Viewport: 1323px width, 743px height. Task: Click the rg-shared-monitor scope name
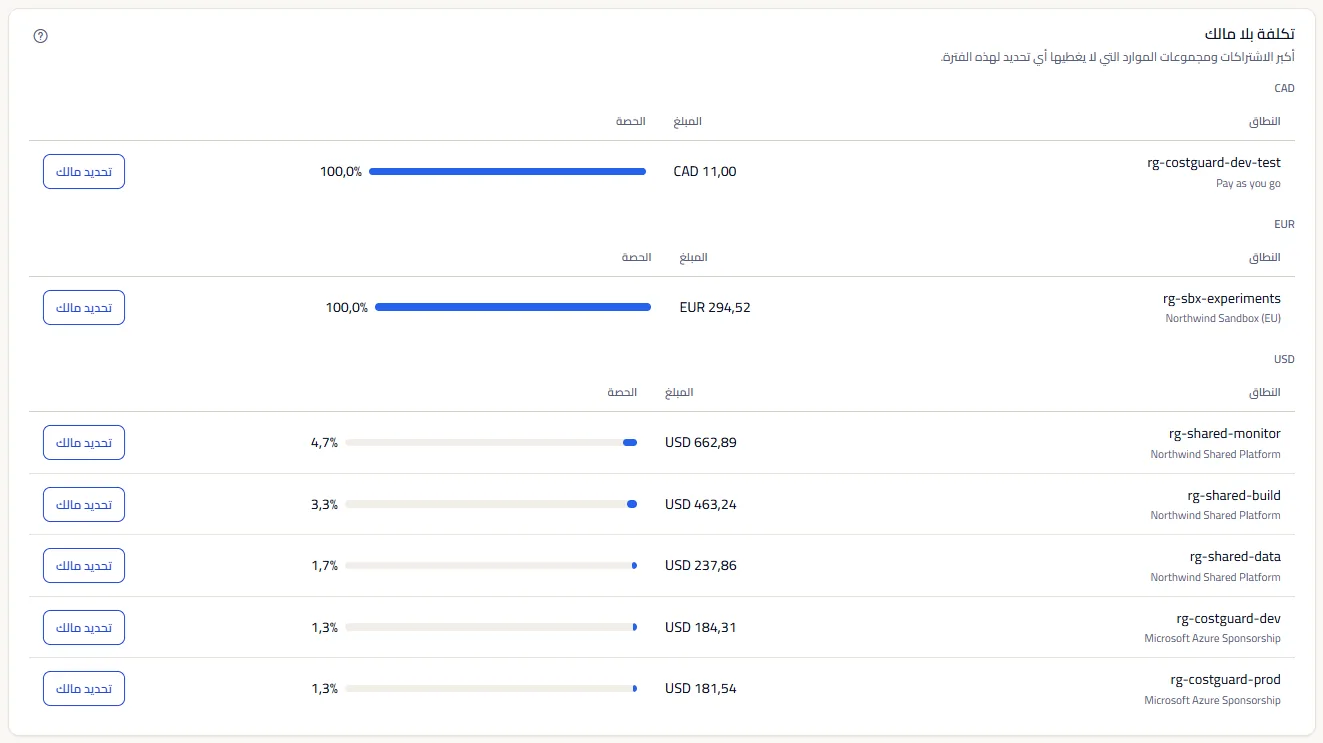1225,433
